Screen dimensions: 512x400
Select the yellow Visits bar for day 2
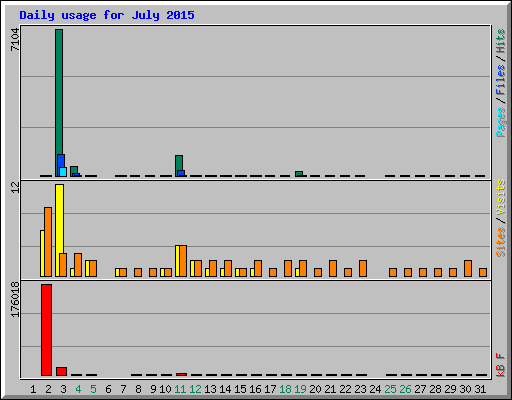(42, 253)
